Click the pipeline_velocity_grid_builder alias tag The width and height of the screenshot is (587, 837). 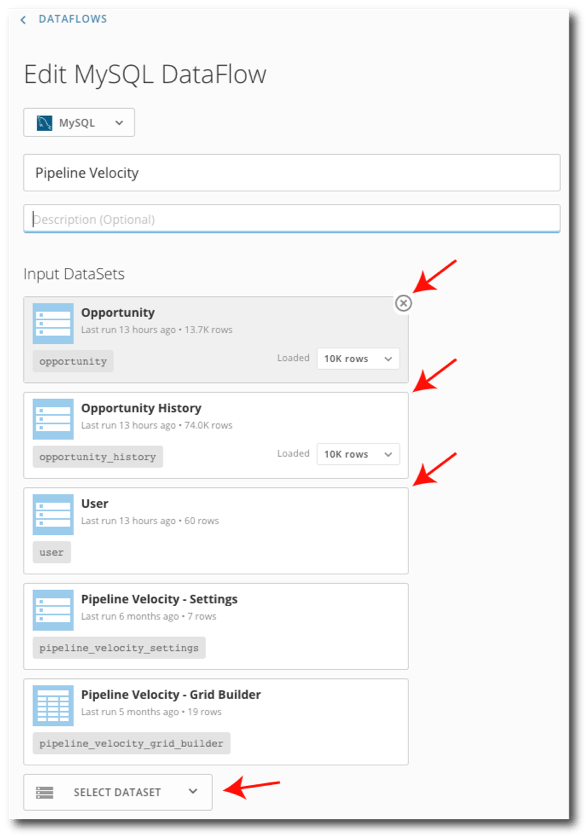131,744
